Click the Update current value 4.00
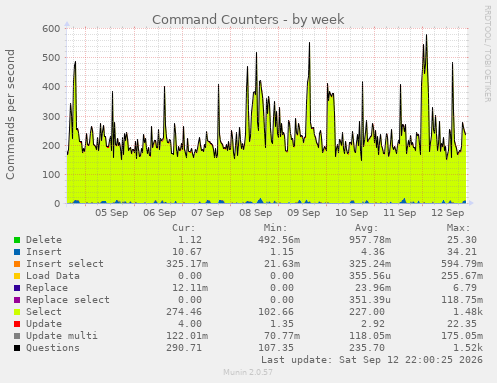The width and height of the screenshot is (497, 383). coord(190,324)
